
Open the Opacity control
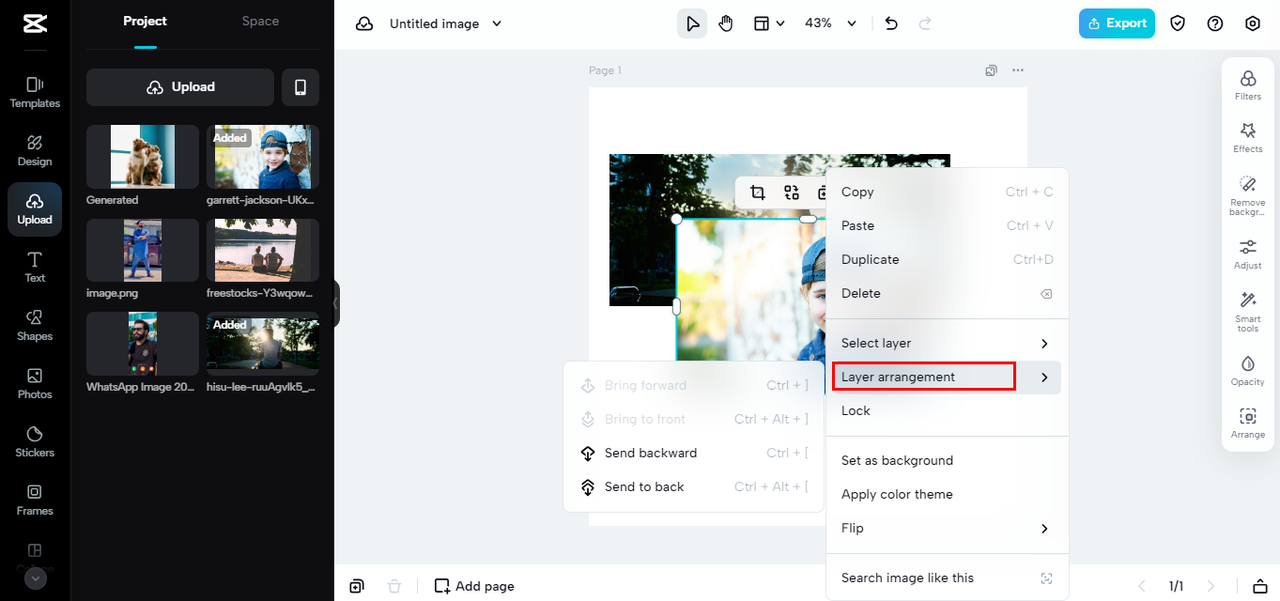(x=1248, y=370)
